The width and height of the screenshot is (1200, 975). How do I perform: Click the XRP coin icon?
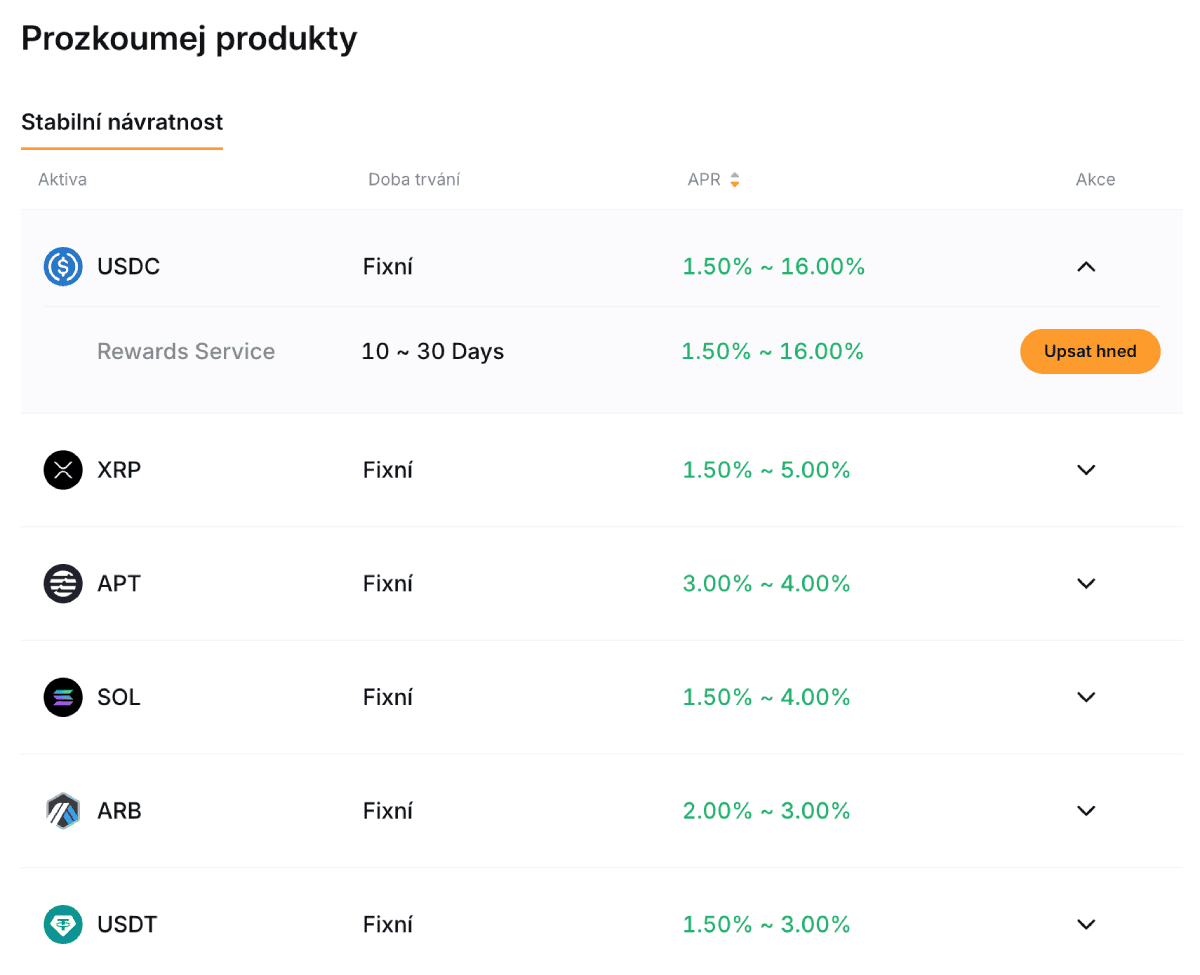pos(63,470)
